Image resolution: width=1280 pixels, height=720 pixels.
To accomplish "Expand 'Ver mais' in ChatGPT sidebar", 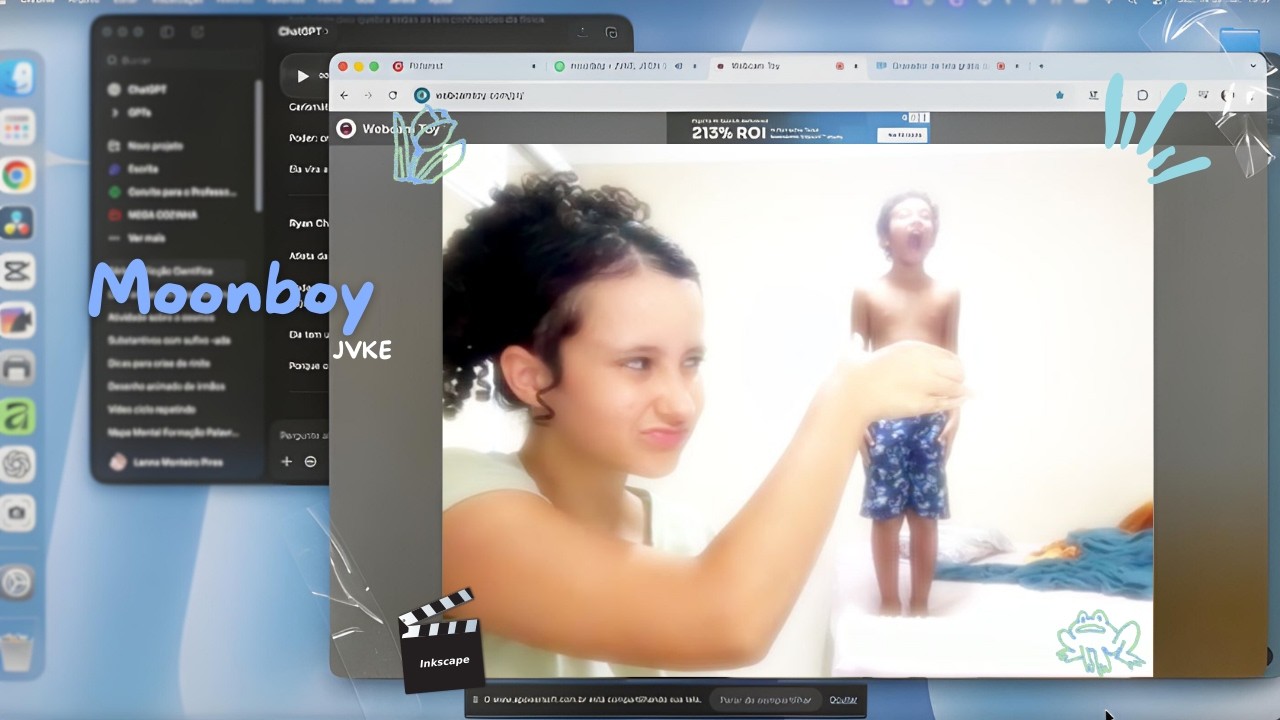I will click(x=146, y=238).
